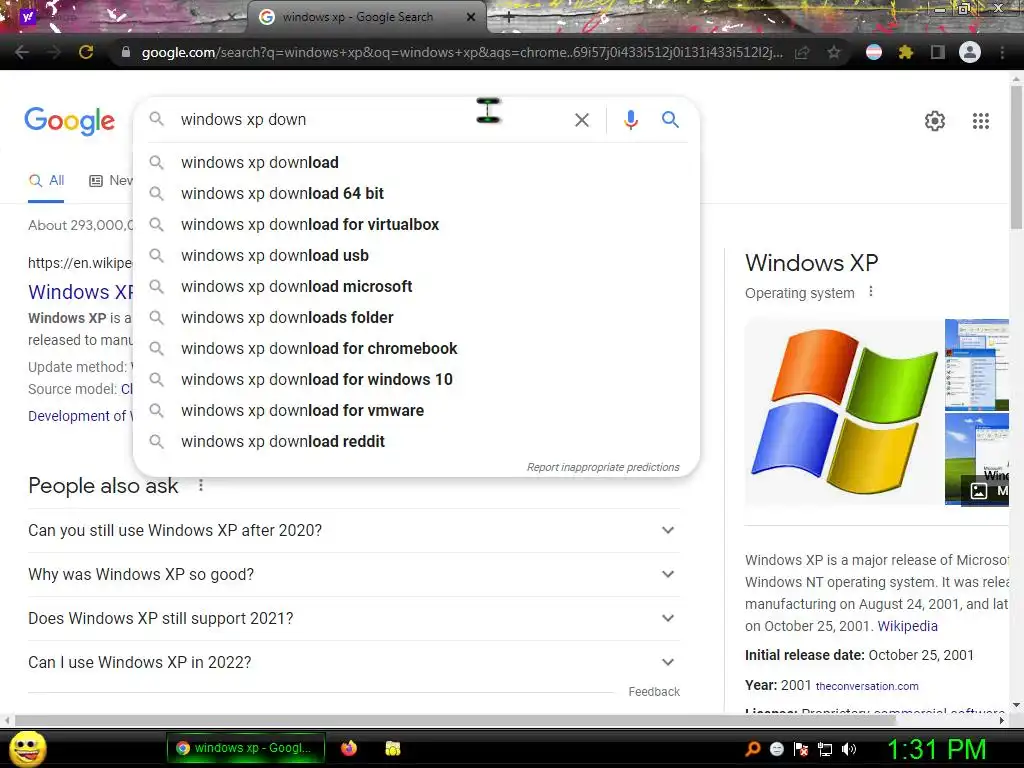The height and width of the screenshot is (768, 1024).
Task: Choose suggestion windows xp download 64 bit
Action: [x=416, y=193]
